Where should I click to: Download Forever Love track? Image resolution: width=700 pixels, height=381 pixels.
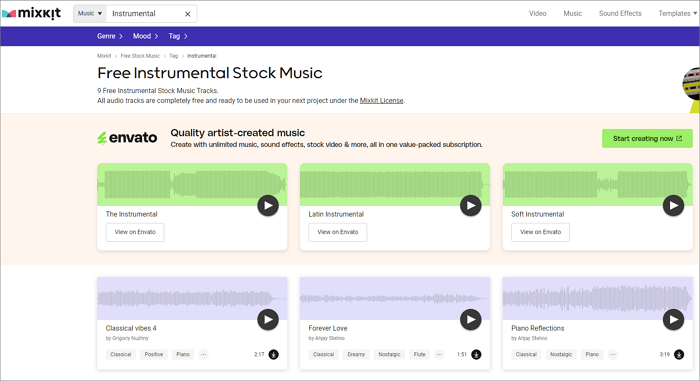tap(476, 355)
